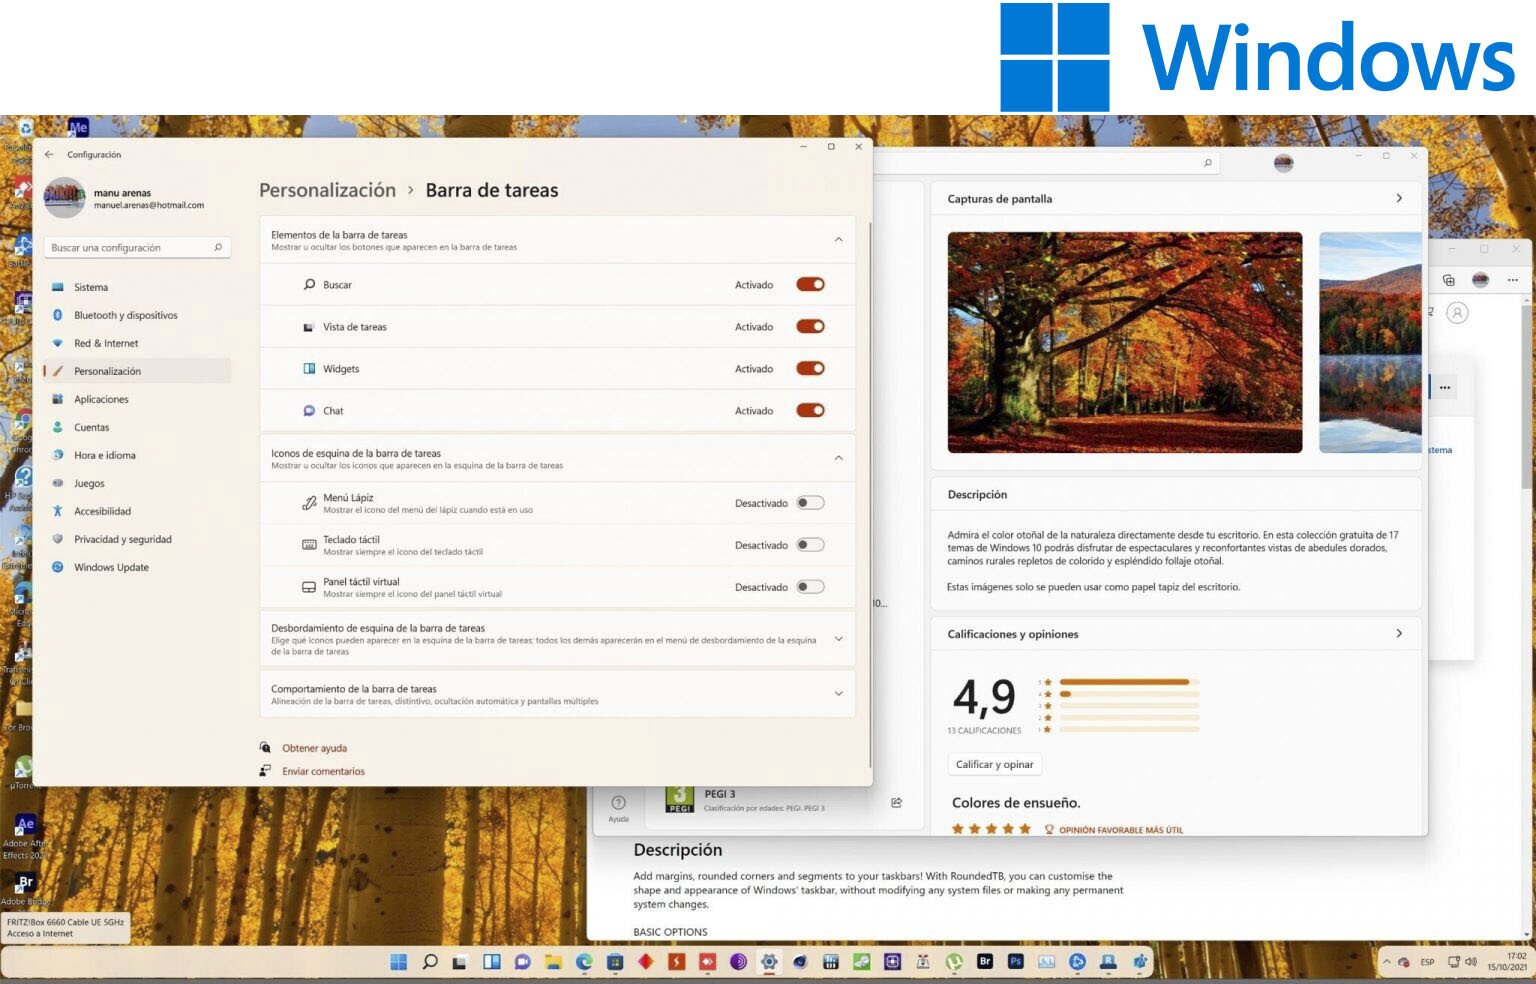Disable the Widgets taskbar element
The image size is (1536, 984).
[810, 368]
